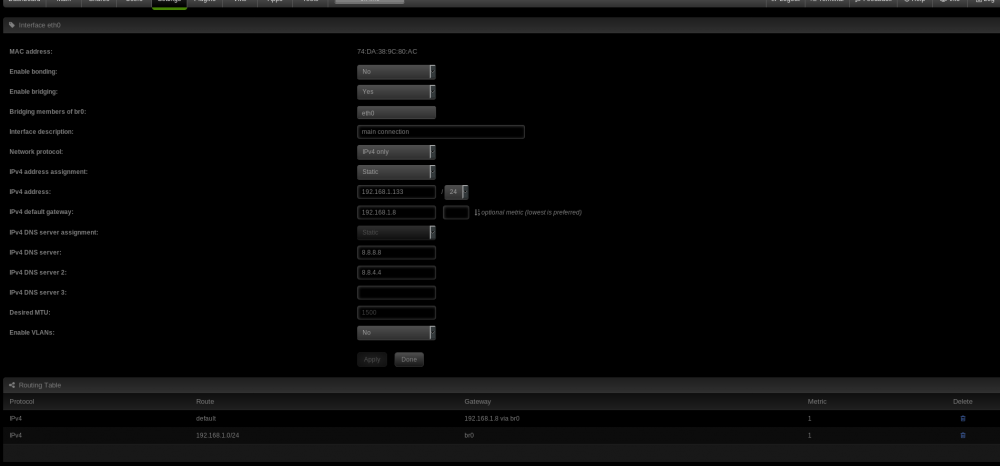Click the 'optional metric (lowest is preferred)' hint
This screenshot has height=466, width=1000.
tap(531, 212)
